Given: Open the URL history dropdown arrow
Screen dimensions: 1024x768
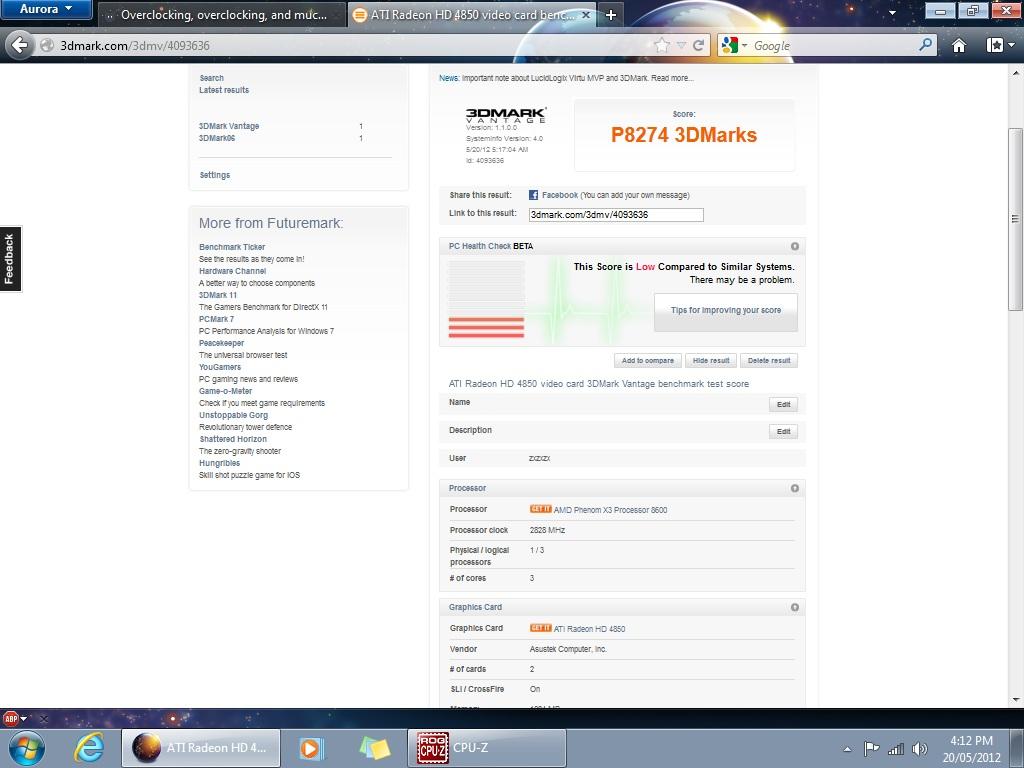Looking at the screenshot, I should [x=680, y=45].
